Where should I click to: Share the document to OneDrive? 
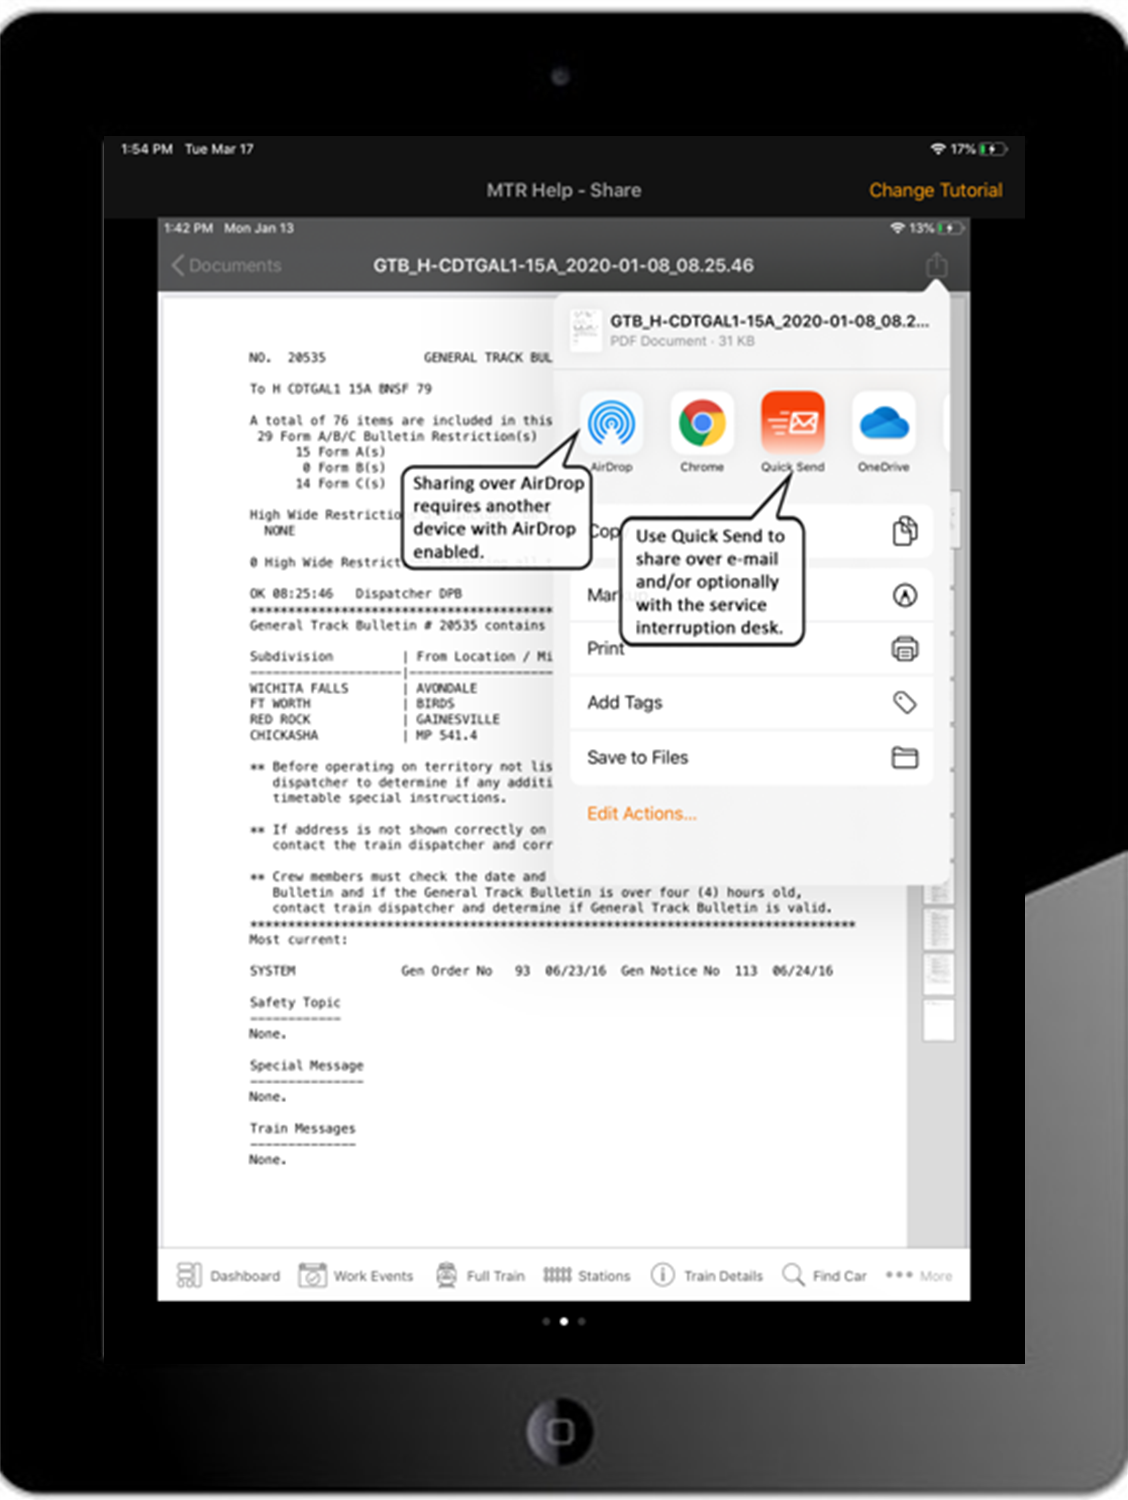coord(883,424)
